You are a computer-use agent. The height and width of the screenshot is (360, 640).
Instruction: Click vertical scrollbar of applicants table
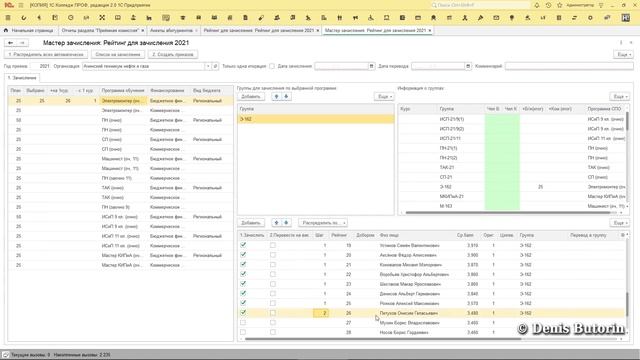(627, 304)
